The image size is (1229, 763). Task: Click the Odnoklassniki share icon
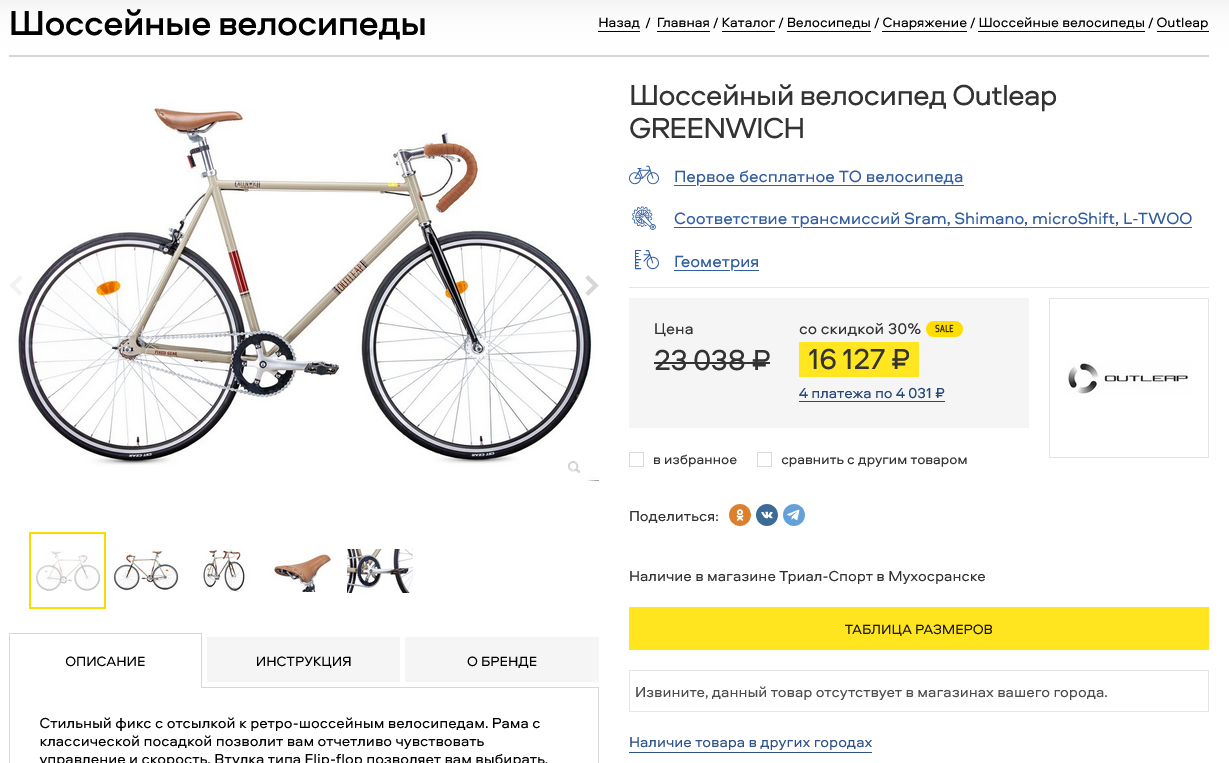(740, 516)
